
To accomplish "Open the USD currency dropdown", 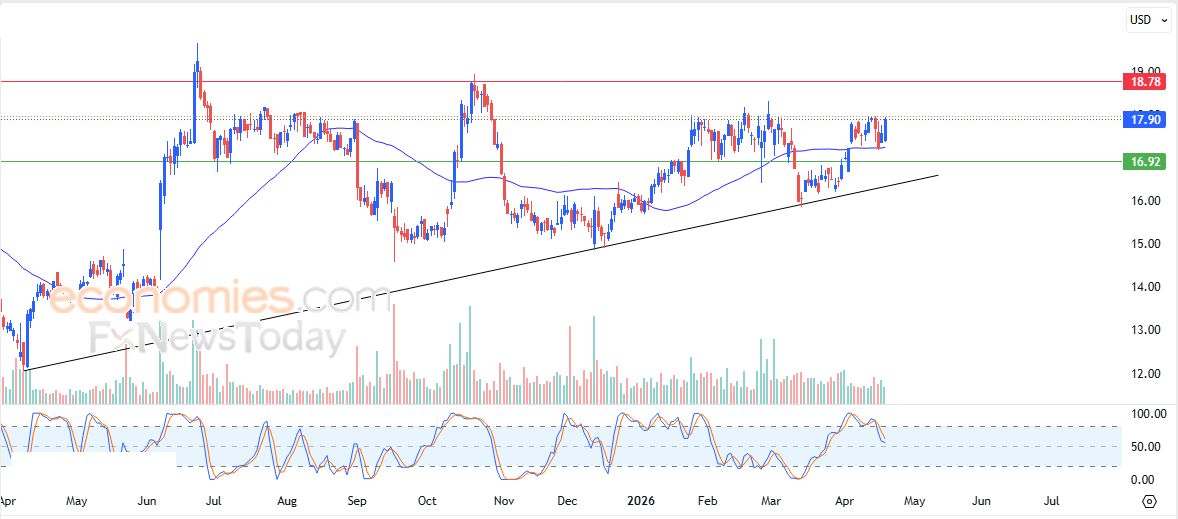I will point(1145,19).
